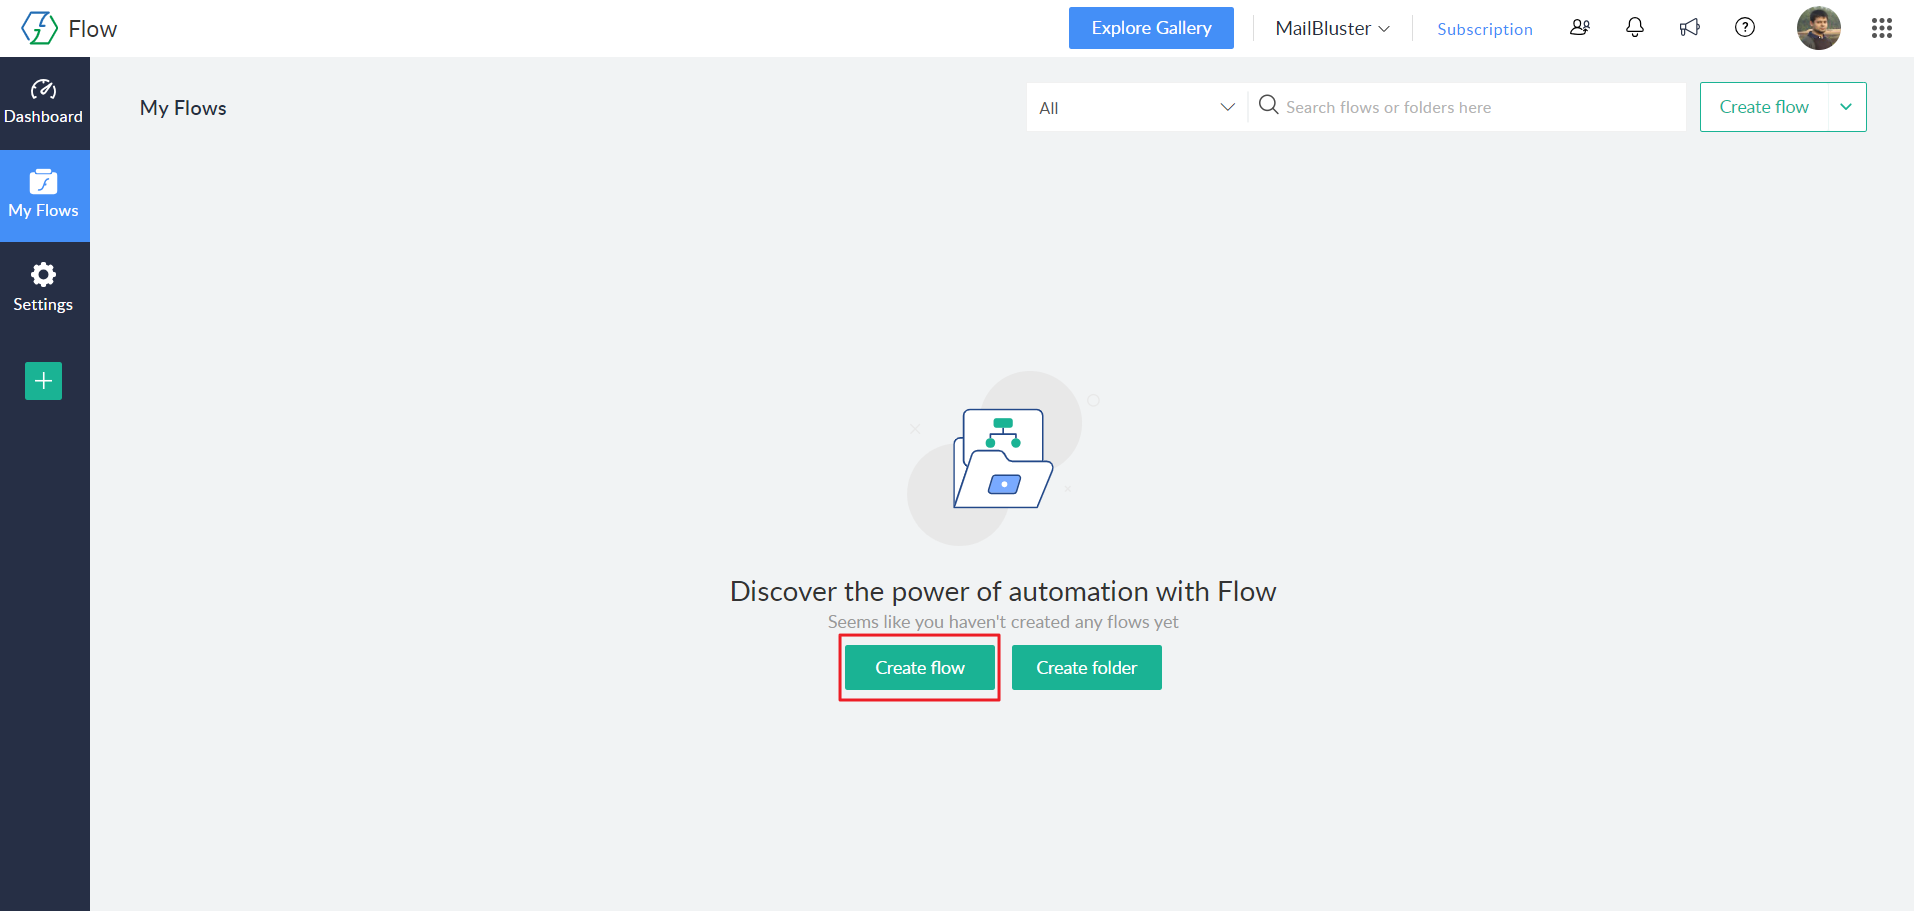1914x911 pixels.
Task: Open the help question mark icon
Action: coord(1745,28)
